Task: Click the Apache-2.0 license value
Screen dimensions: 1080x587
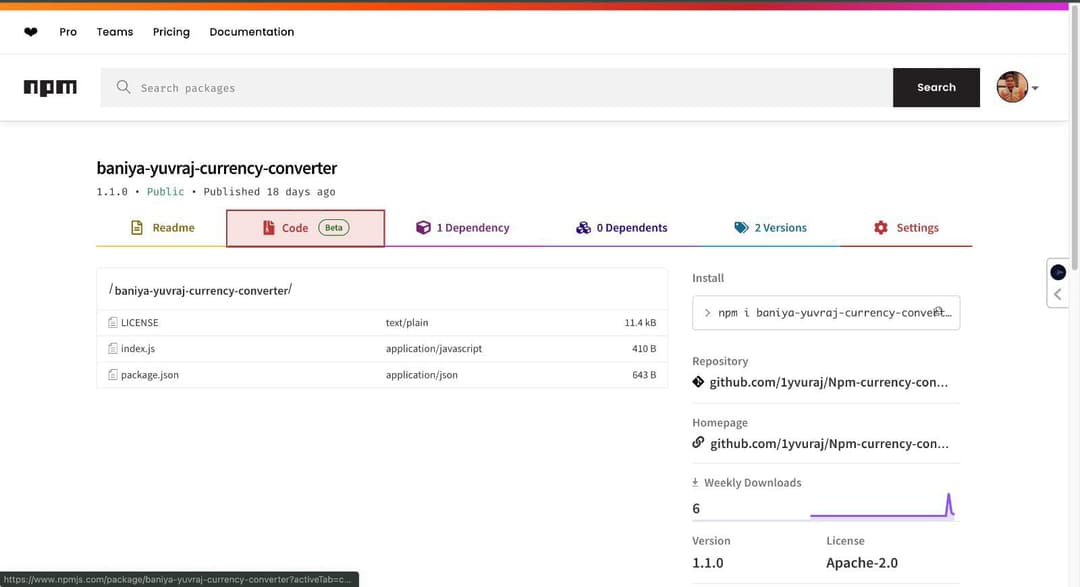Action: [862, 563]
